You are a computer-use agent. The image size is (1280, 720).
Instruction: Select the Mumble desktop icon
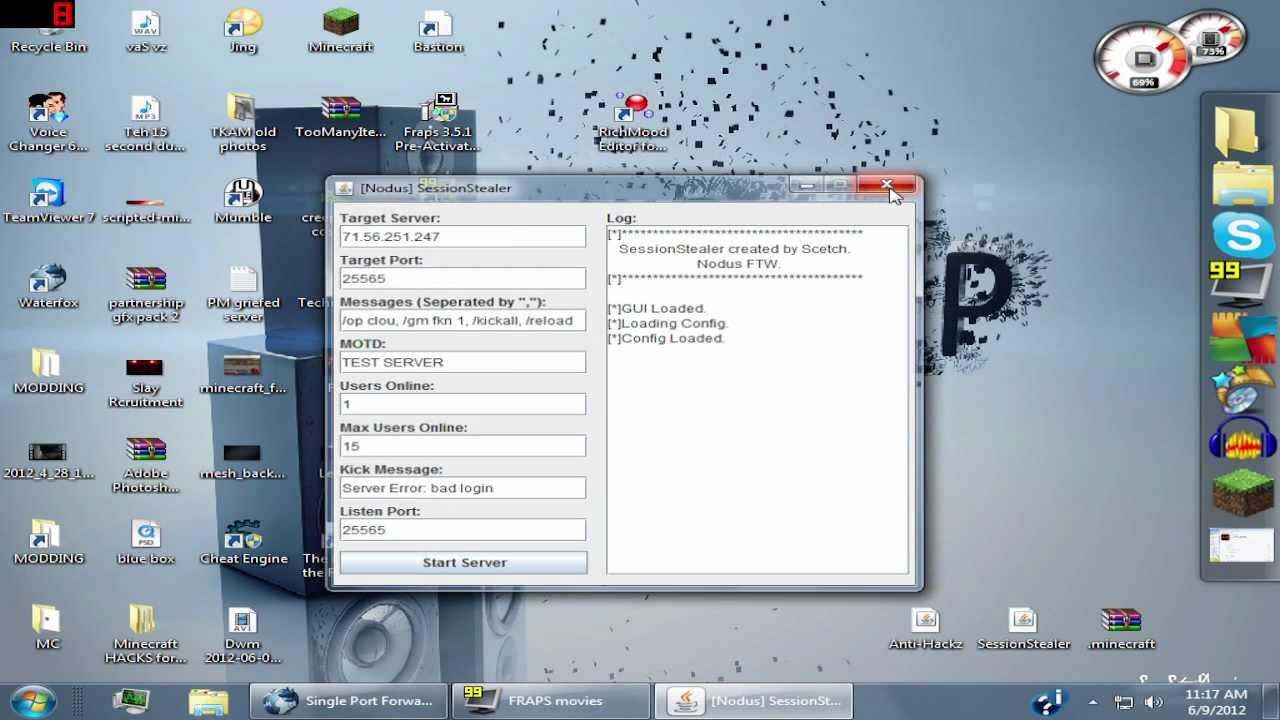point(243,201)
